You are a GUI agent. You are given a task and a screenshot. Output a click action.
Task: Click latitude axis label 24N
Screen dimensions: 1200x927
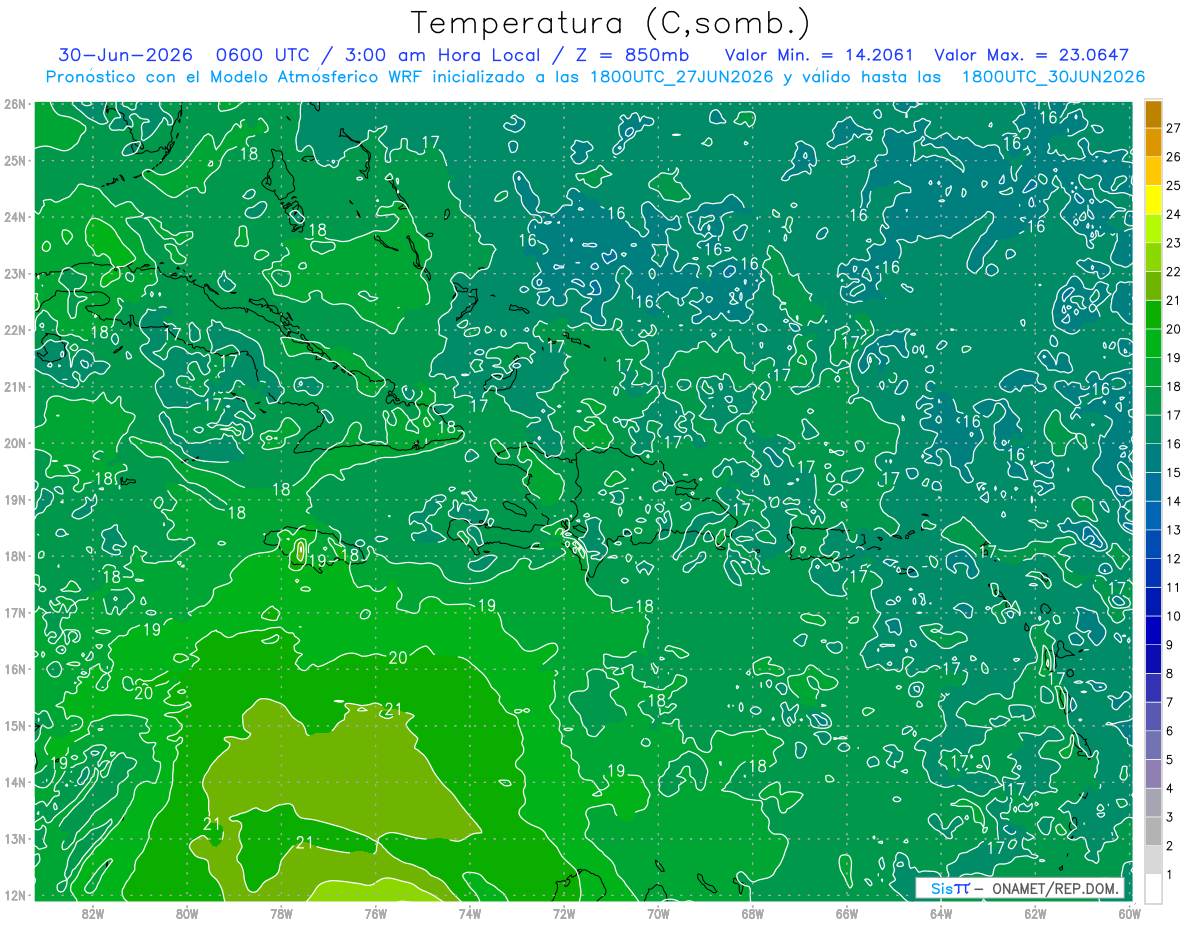16,217
